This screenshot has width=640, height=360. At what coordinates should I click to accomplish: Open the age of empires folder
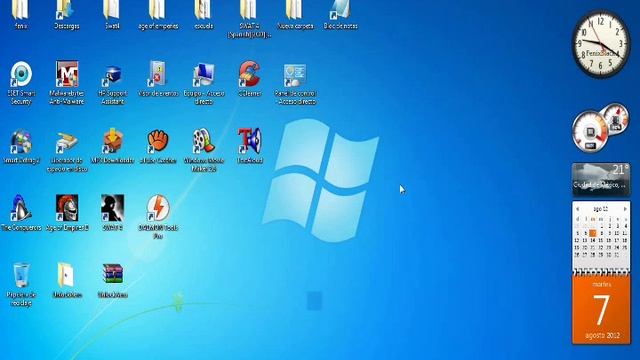(158, 14)
